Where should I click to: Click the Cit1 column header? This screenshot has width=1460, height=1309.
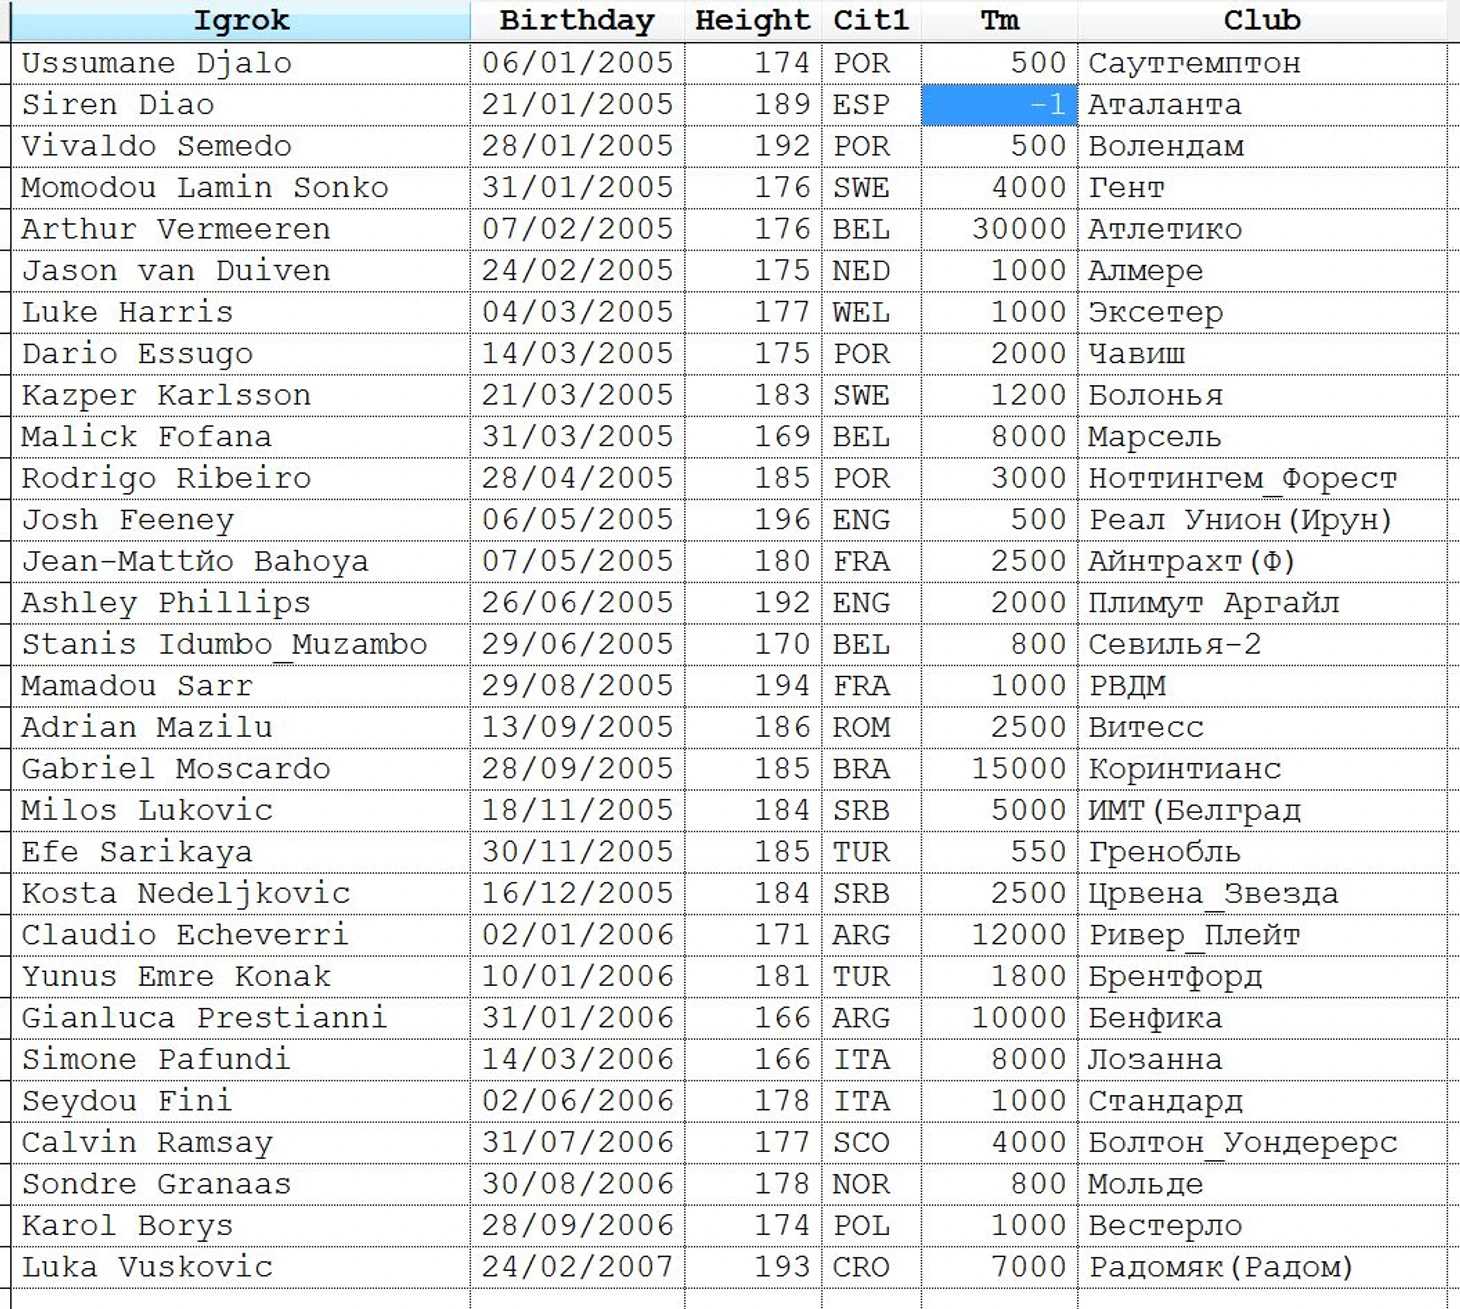tap(871, 20)
